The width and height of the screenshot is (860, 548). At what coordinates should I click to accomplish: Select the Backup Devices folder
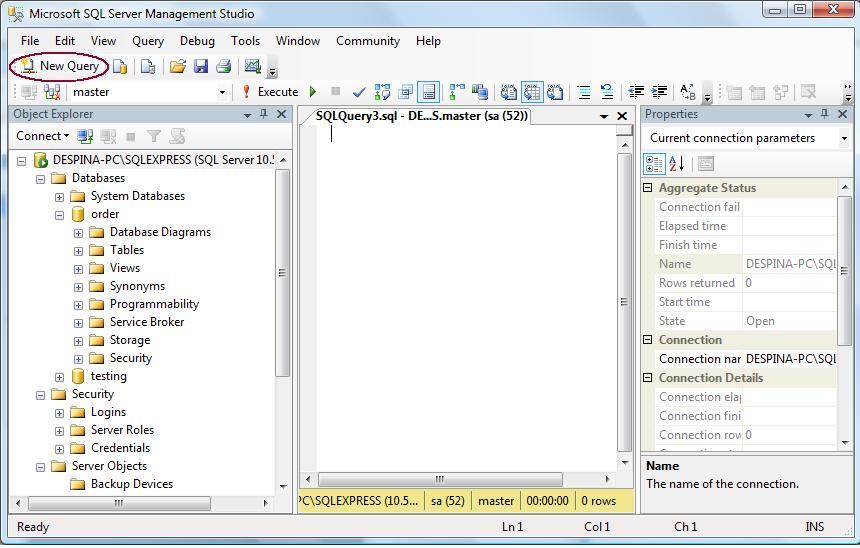(x=132, y=484)
